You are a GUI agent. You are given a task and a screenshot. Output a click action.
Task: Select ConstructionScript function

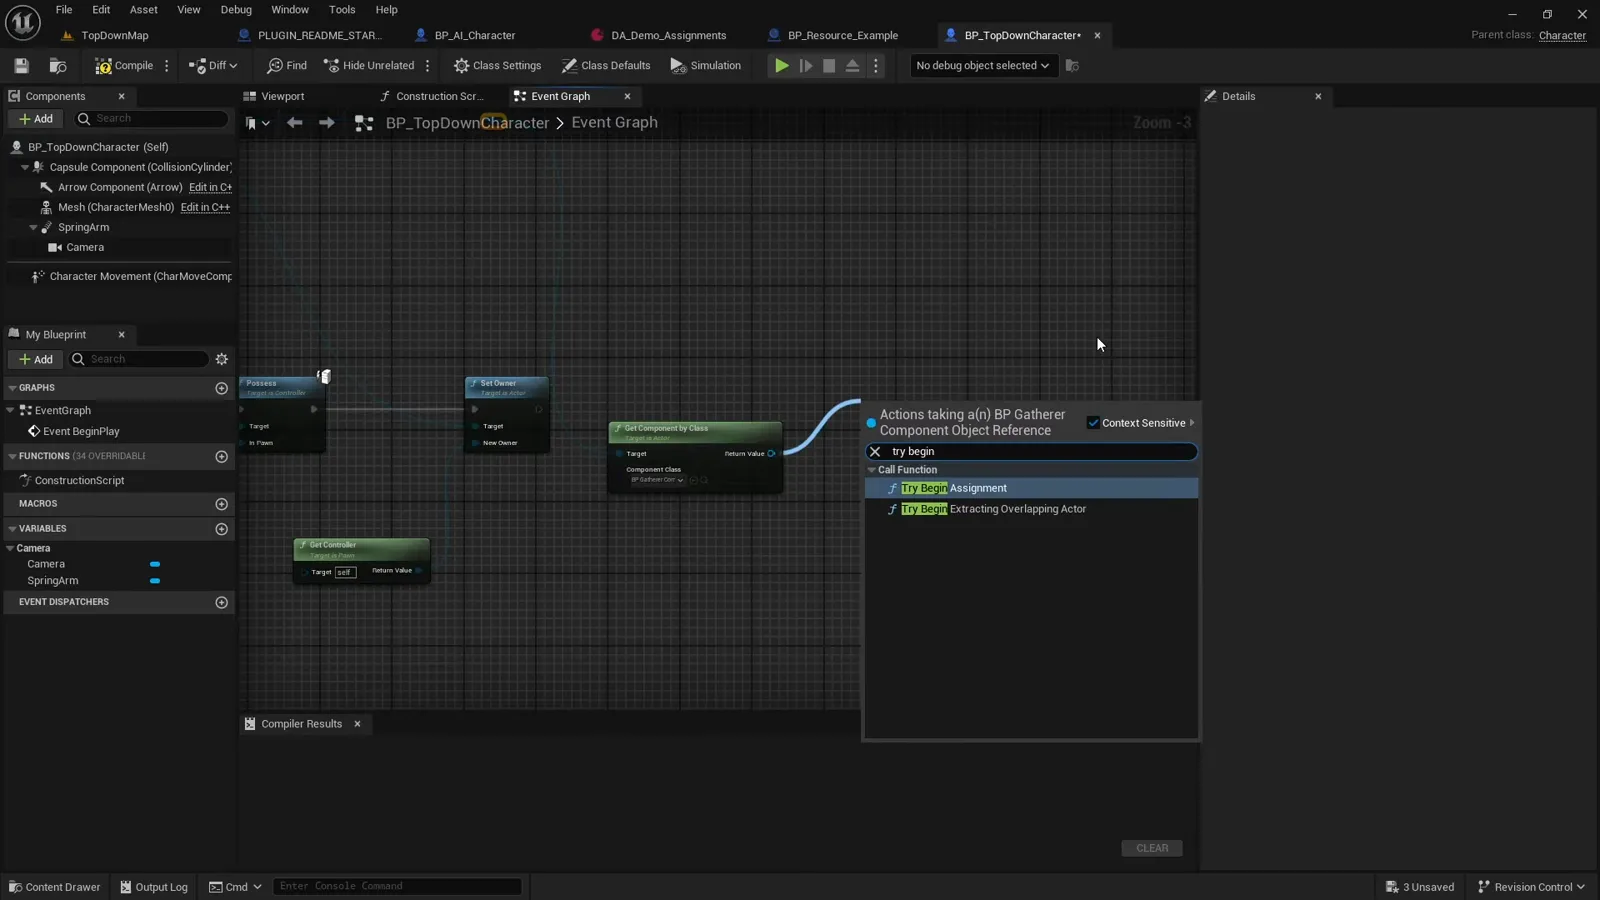pos(79,480)
